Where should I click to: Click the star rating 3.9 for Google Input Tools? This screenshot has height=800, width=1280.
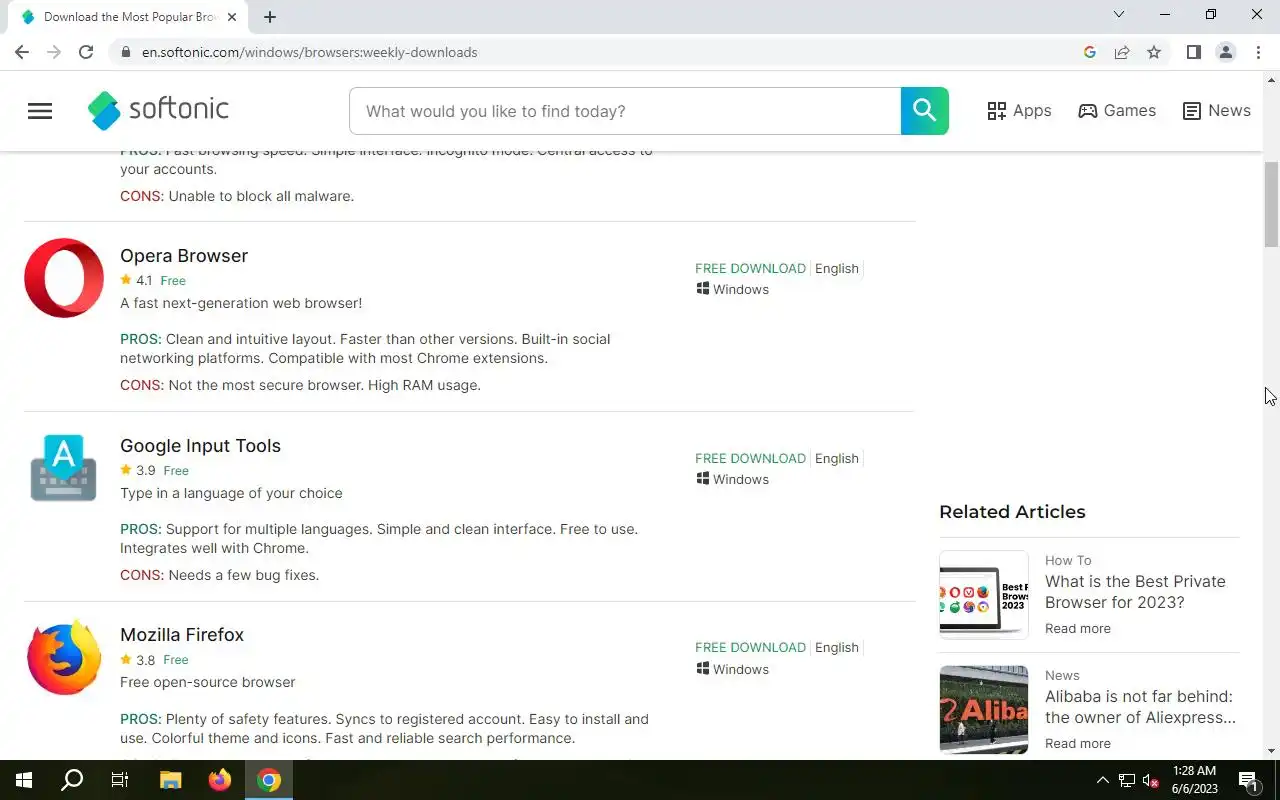(x=138, y=470)
